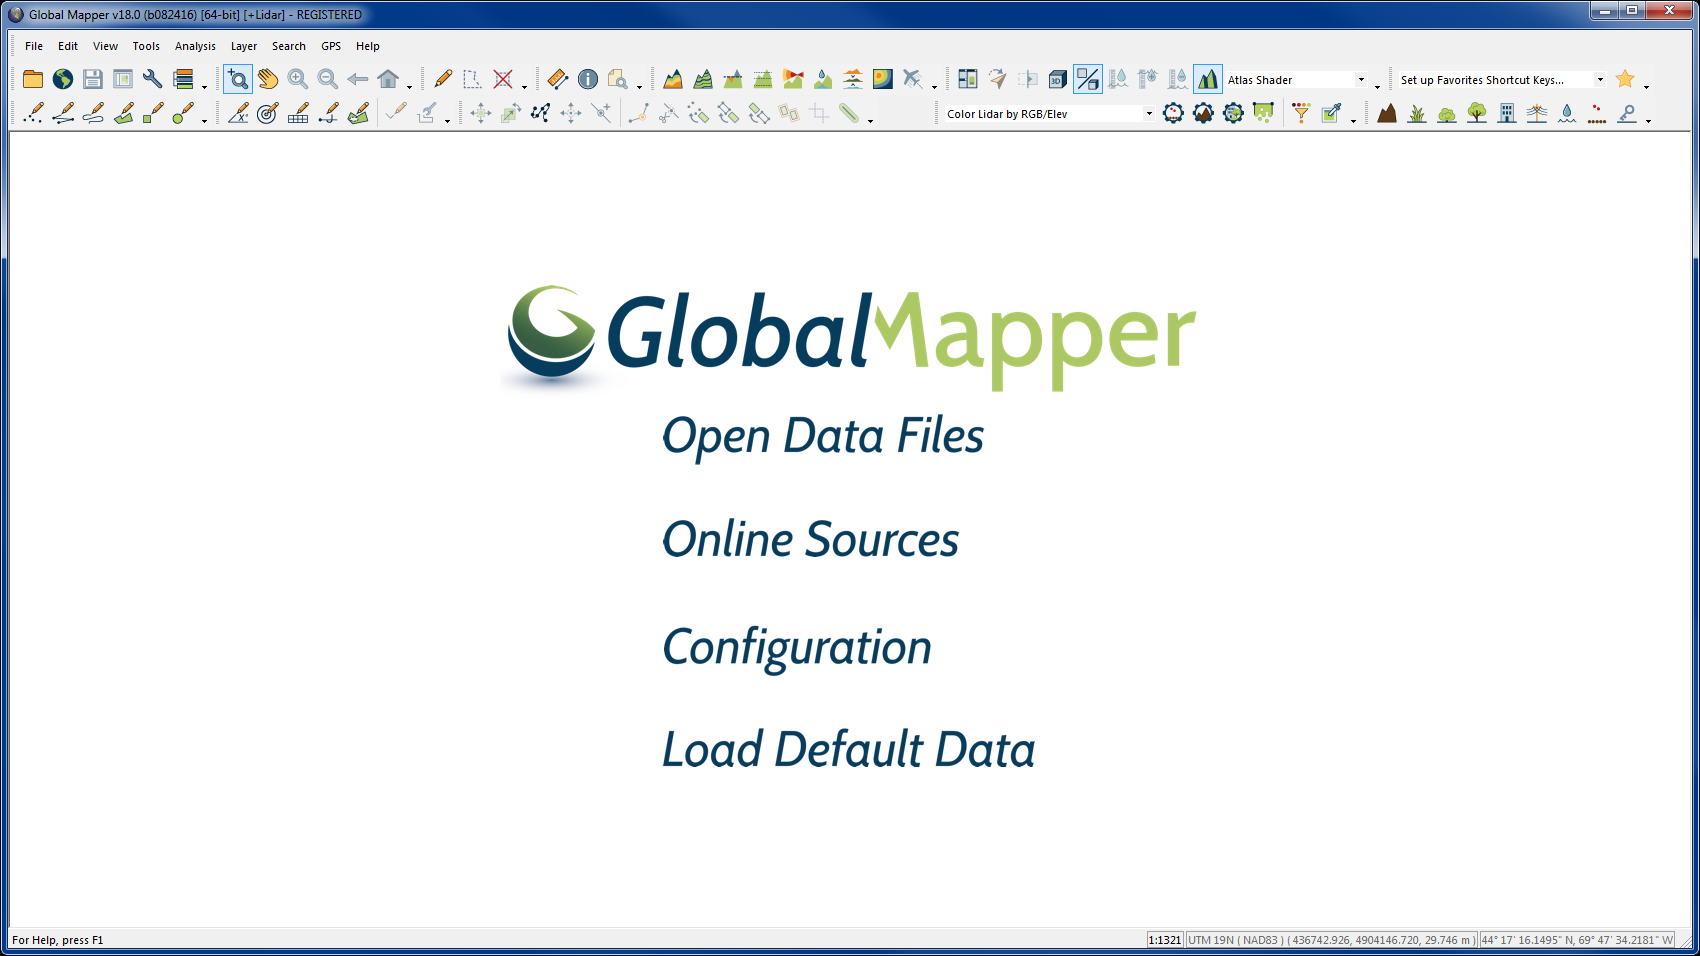Click the Load Default Data link
Image resolution: width=1700 pixels, height=956 pixels.
pos(848,750)
